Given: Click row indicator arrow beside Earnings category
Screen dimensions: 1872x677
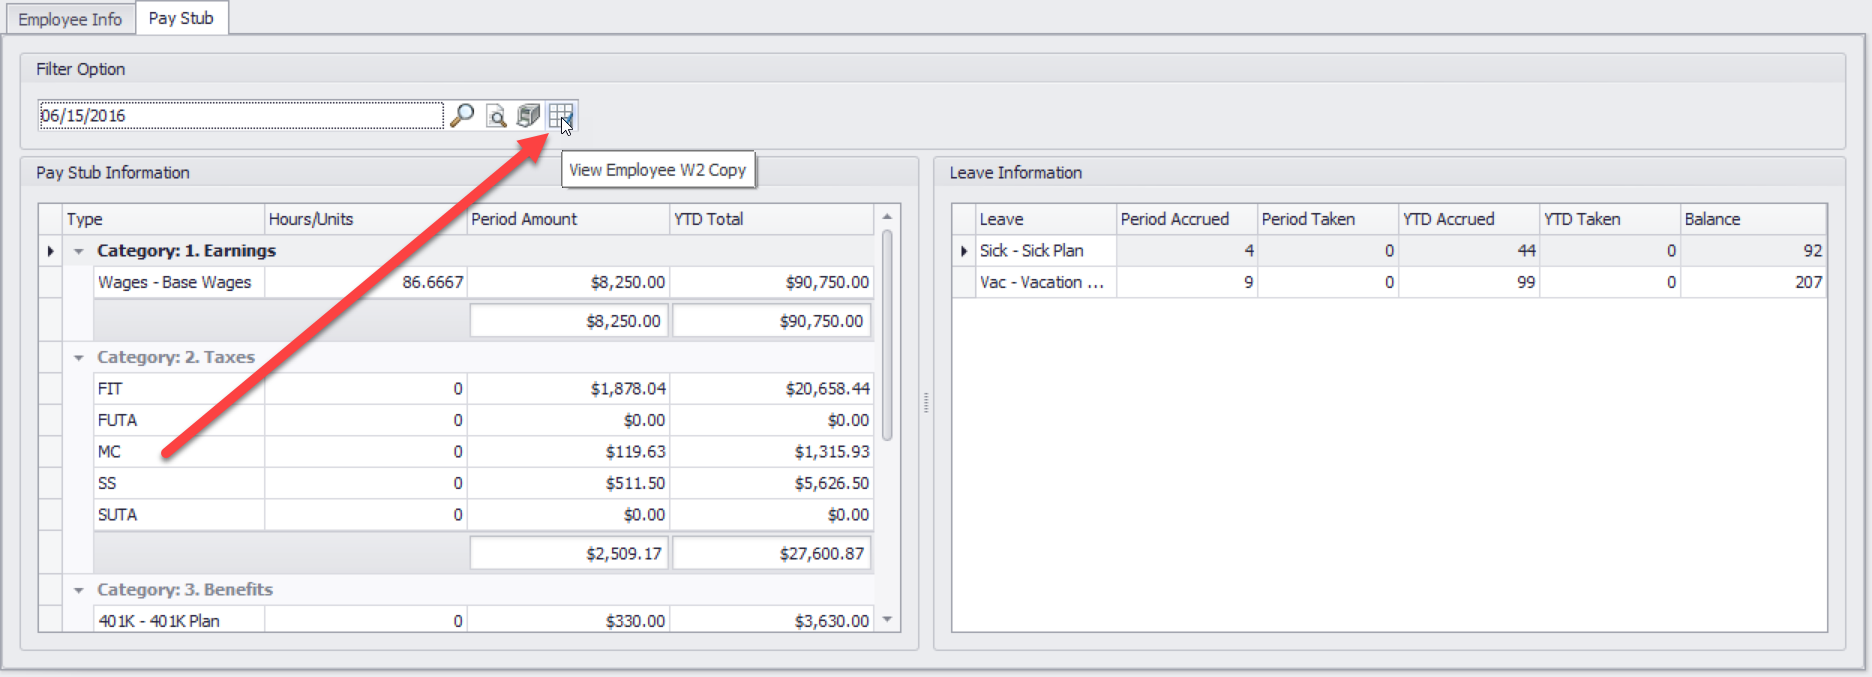Looking at the screenshot, I should point(50,251).
